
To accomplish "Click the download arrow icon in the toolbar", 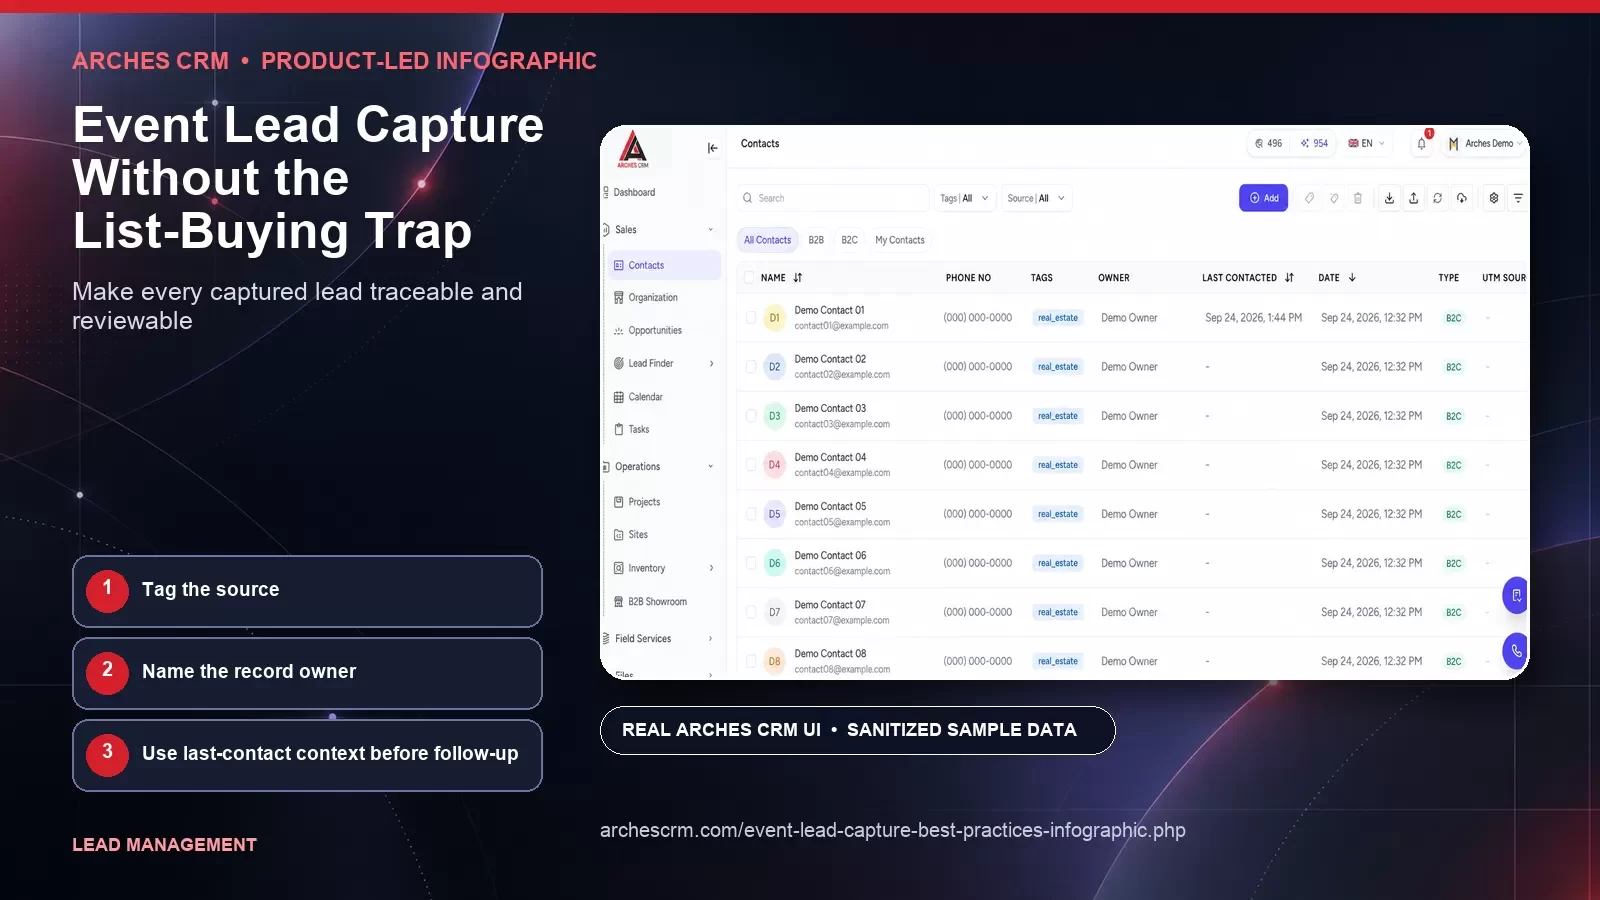I will (1389, 198).
